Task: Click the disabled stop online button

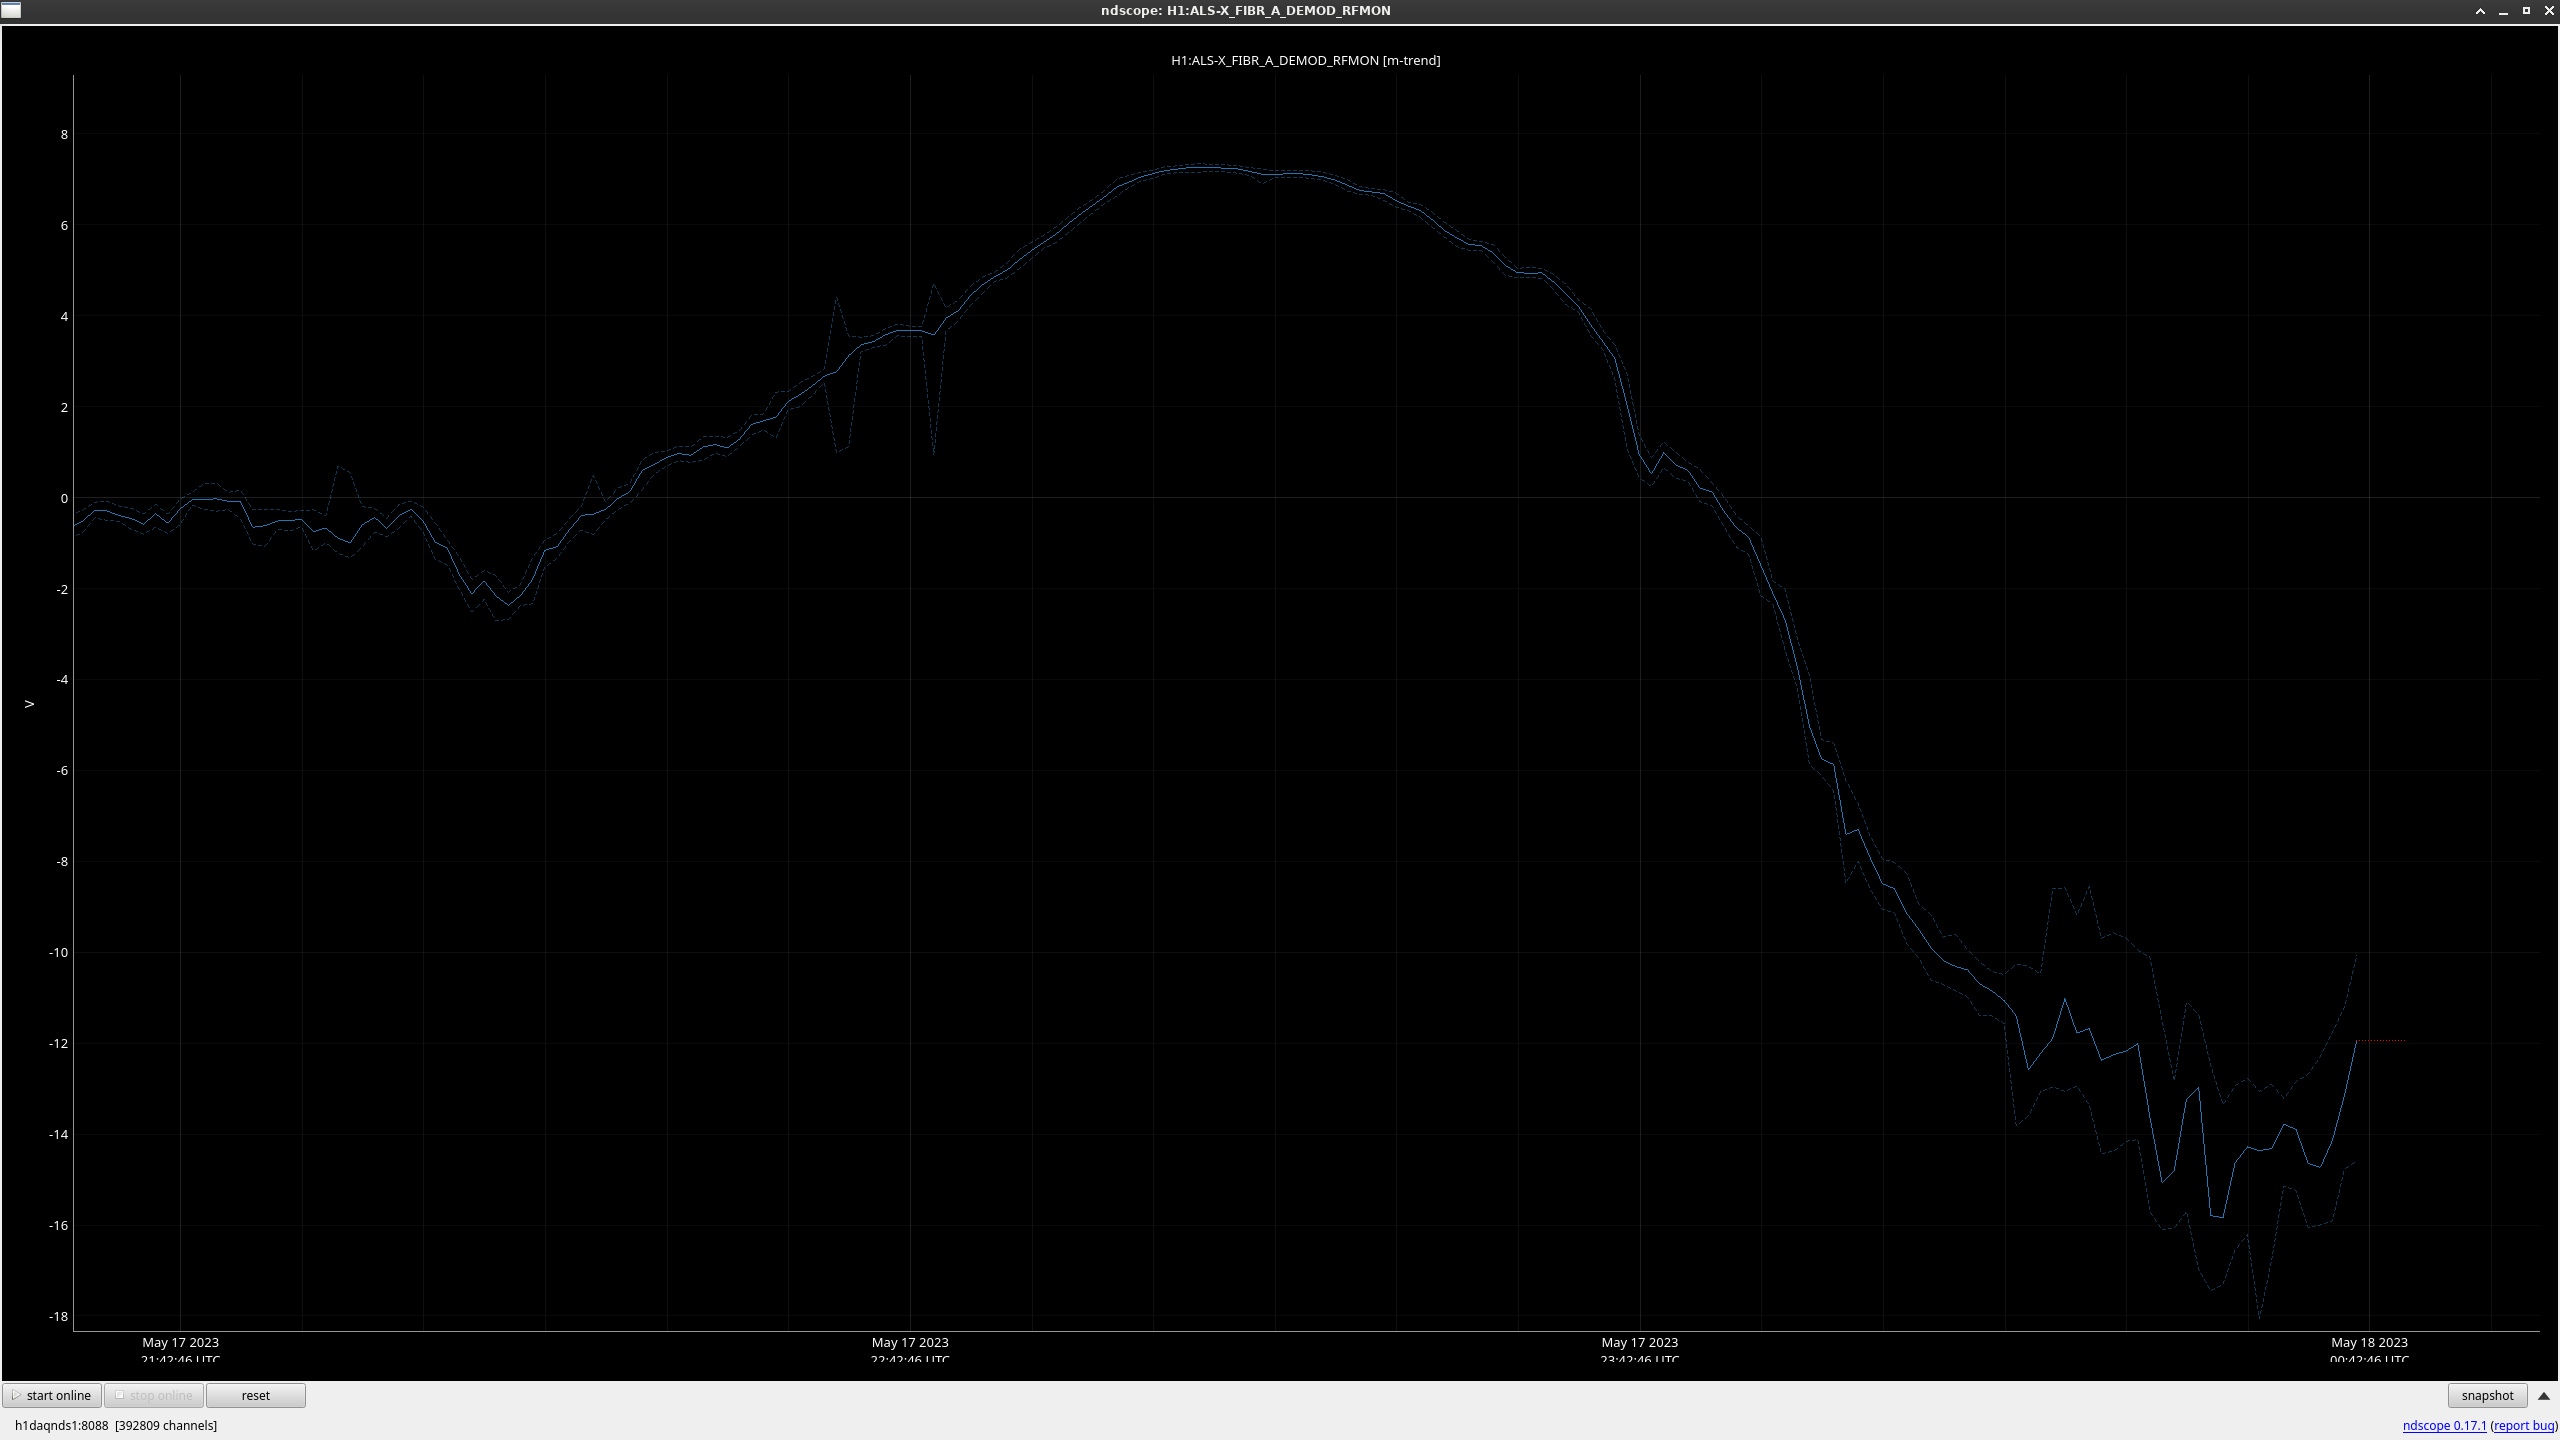Action: click(x=154, y=1395)
